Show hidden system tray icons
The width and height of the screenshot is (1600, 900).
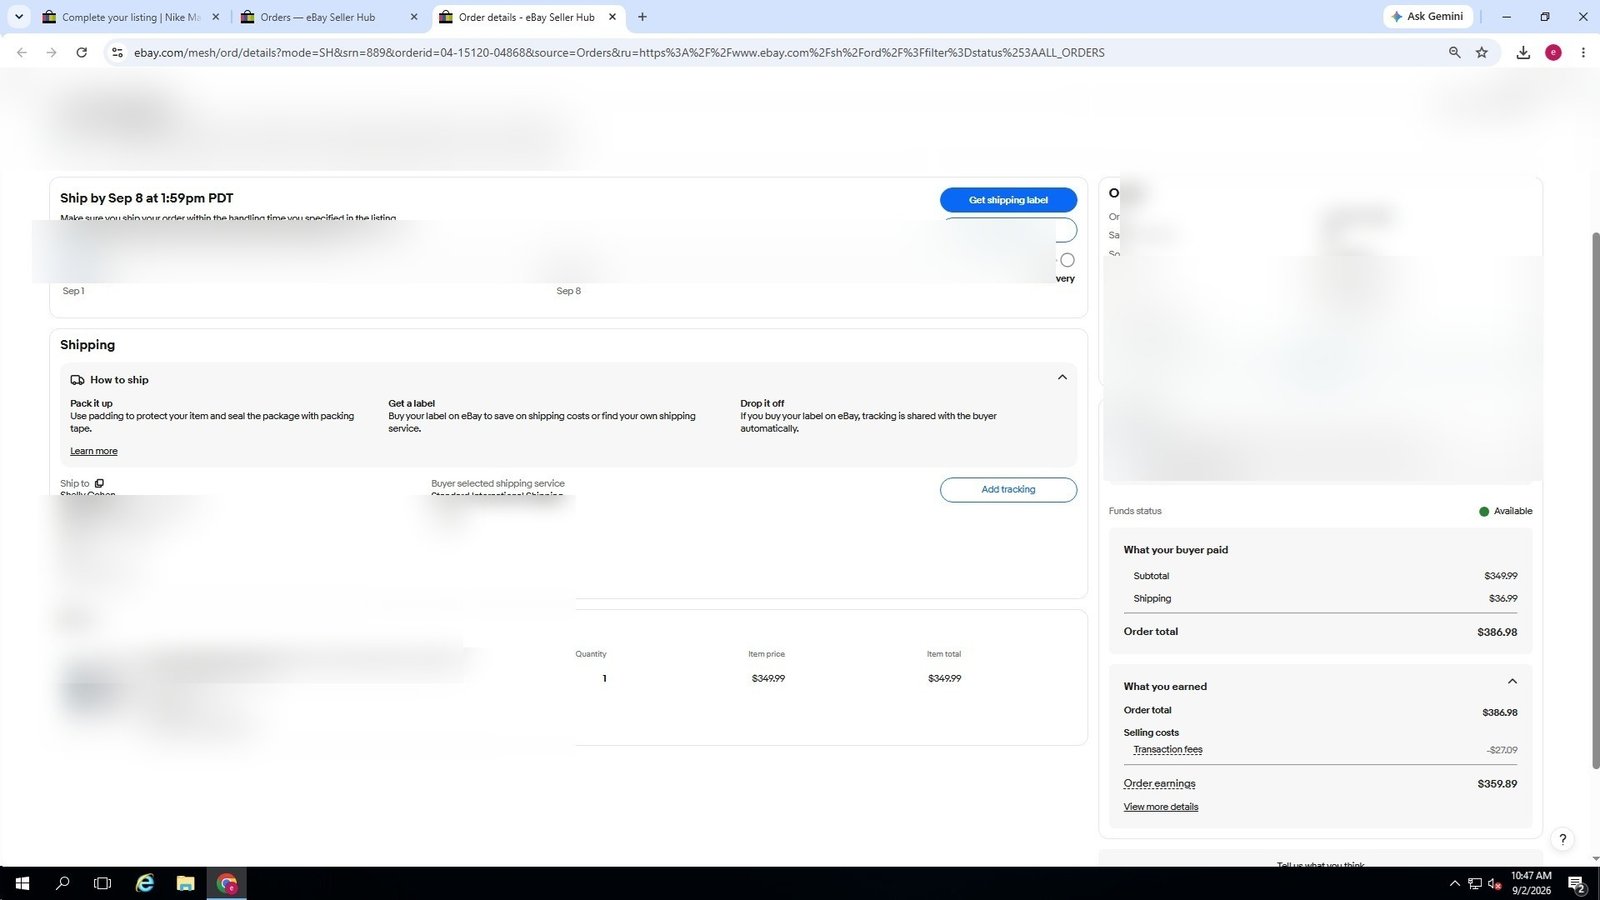pyautogui.click(x=1454, y=884)
